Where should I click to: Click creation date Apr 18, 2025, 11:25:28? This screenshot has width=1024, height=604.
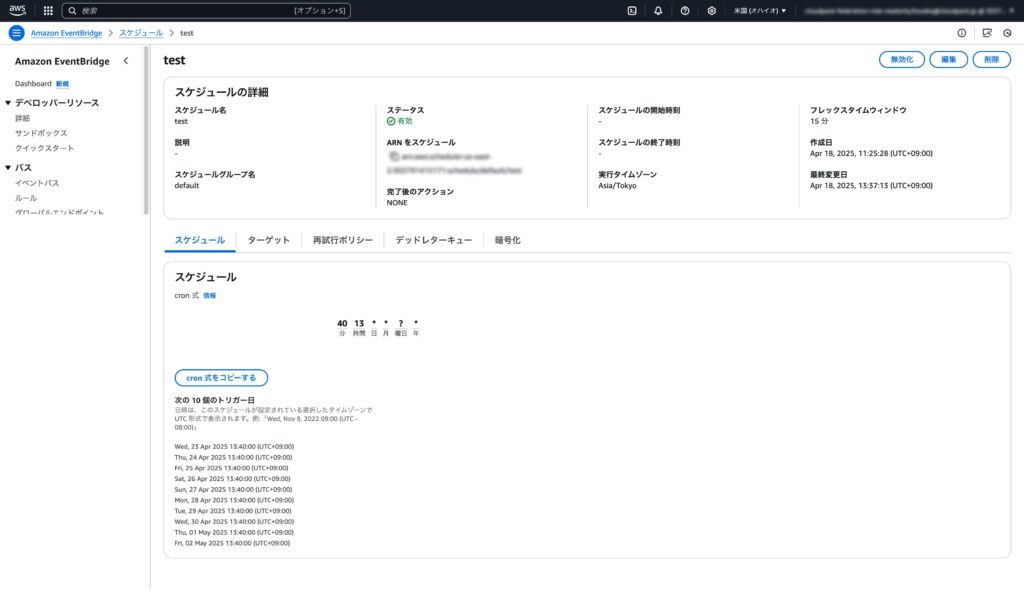tap(871, 153)
